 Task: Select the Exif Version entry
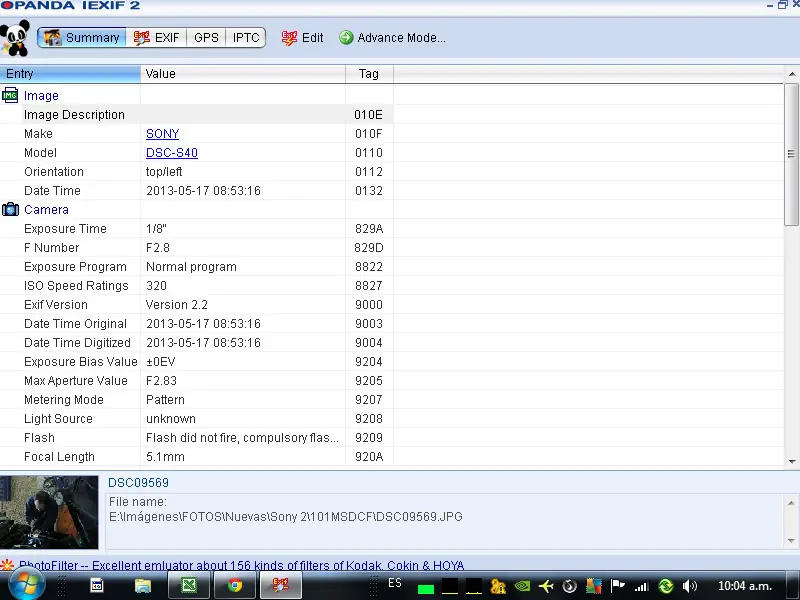tap(56, 305)
